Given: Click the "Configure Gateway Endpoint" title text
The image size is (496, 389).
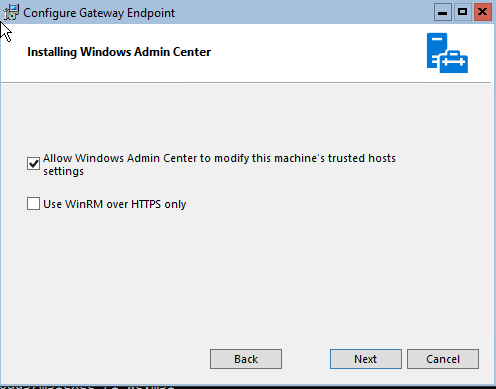Looking at the screenshot, I should coord(99,13).
